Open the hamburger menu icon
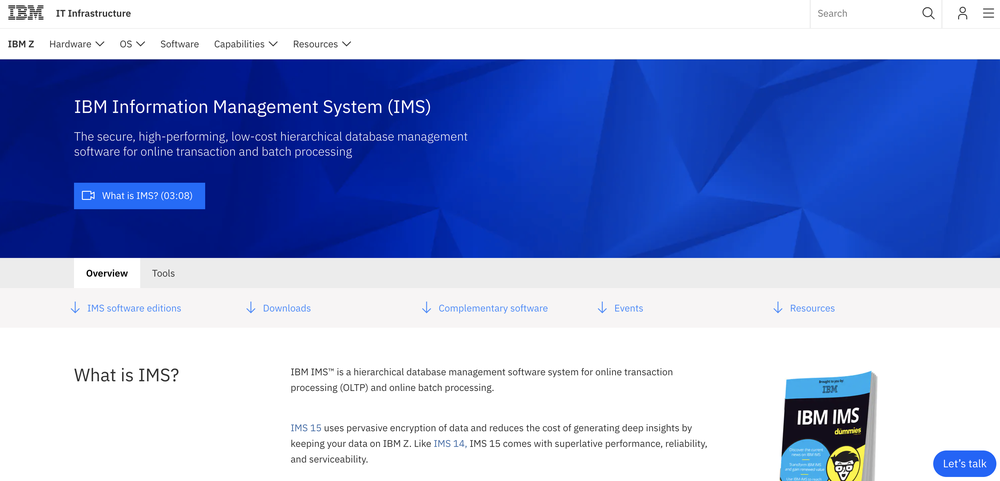This screenshot has height=481, width=1000. (x=988, y=14)
